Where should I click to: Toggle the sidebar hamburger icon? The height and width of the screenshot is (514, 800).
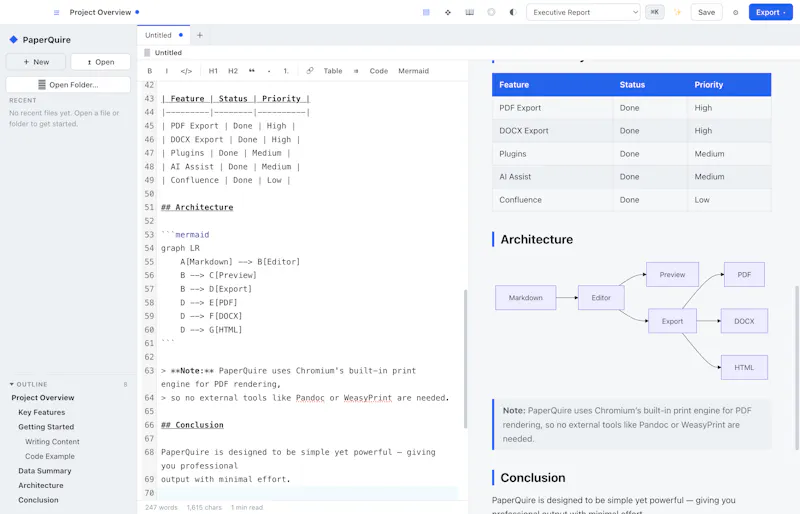click(x=56, y=12)
